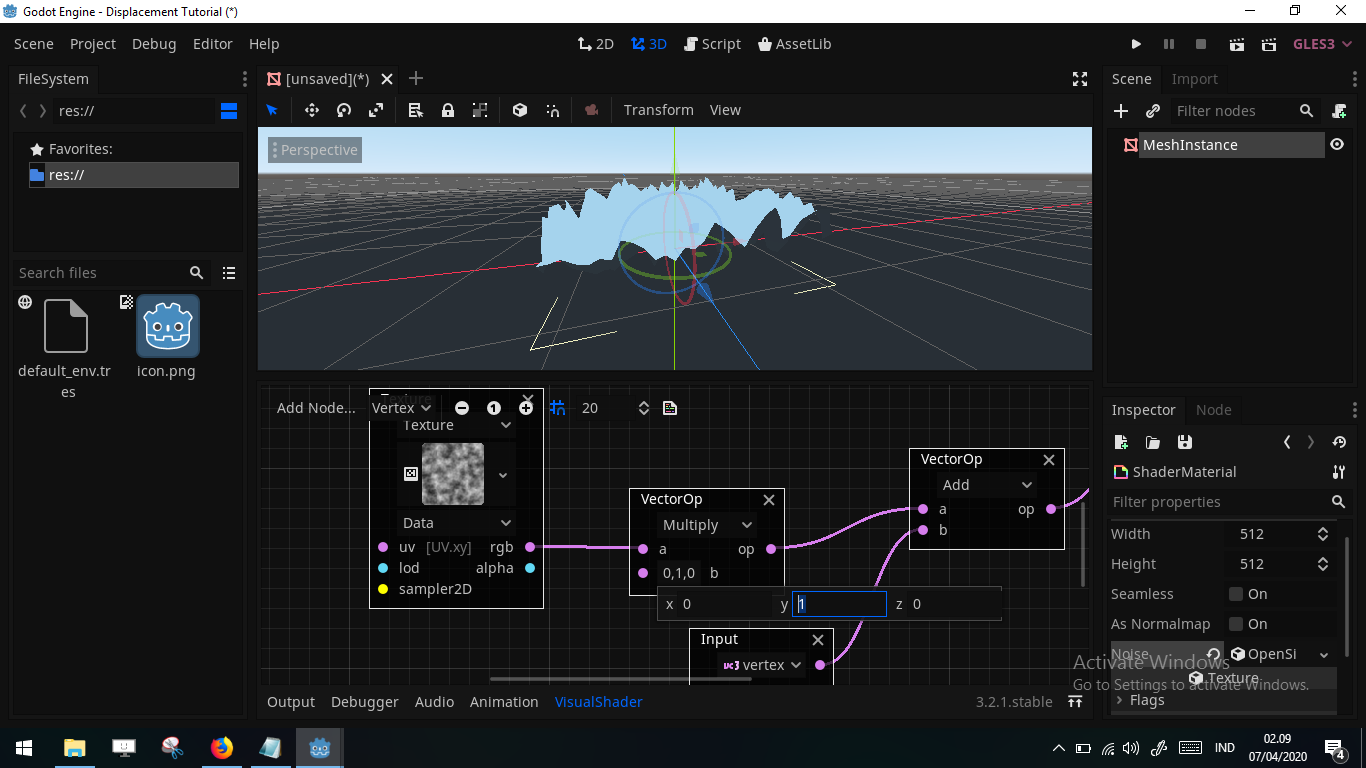1366x768 pixels.
Task: Select the Rotate tool in the 3D toolbar
Action: (x=343, y=110)
